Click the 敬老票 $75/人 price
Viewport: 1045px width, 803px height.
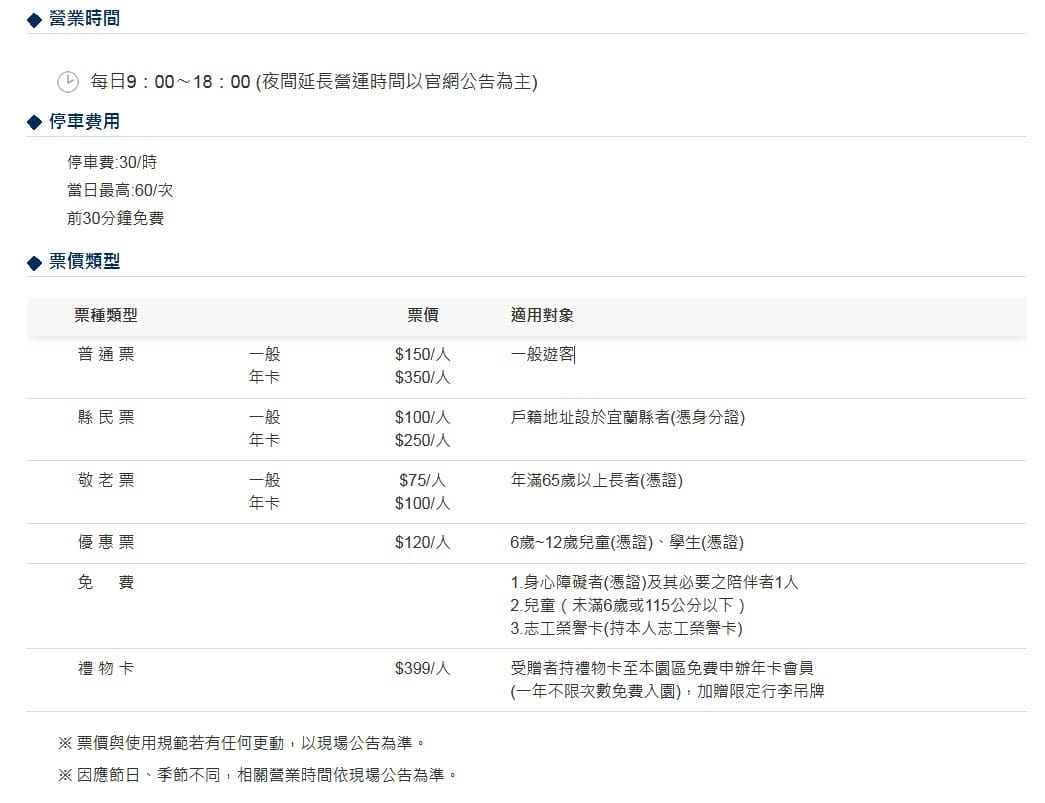pyautogui.click(x=423, y=480)
